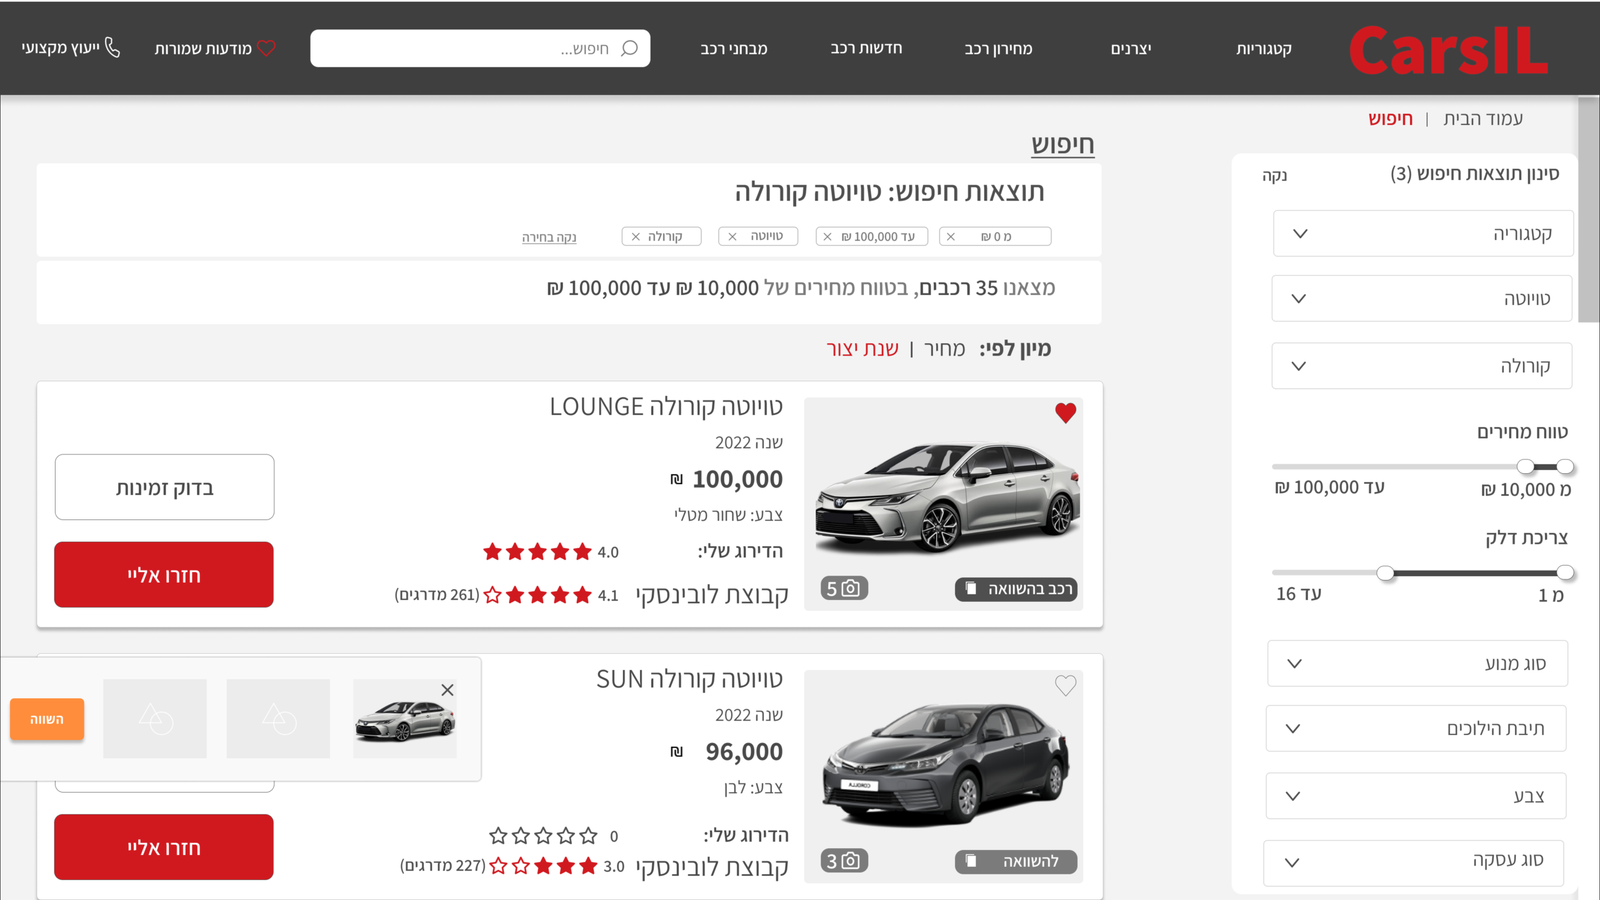Click the חיפוש breadcrumb

[x=1390, y=118]
